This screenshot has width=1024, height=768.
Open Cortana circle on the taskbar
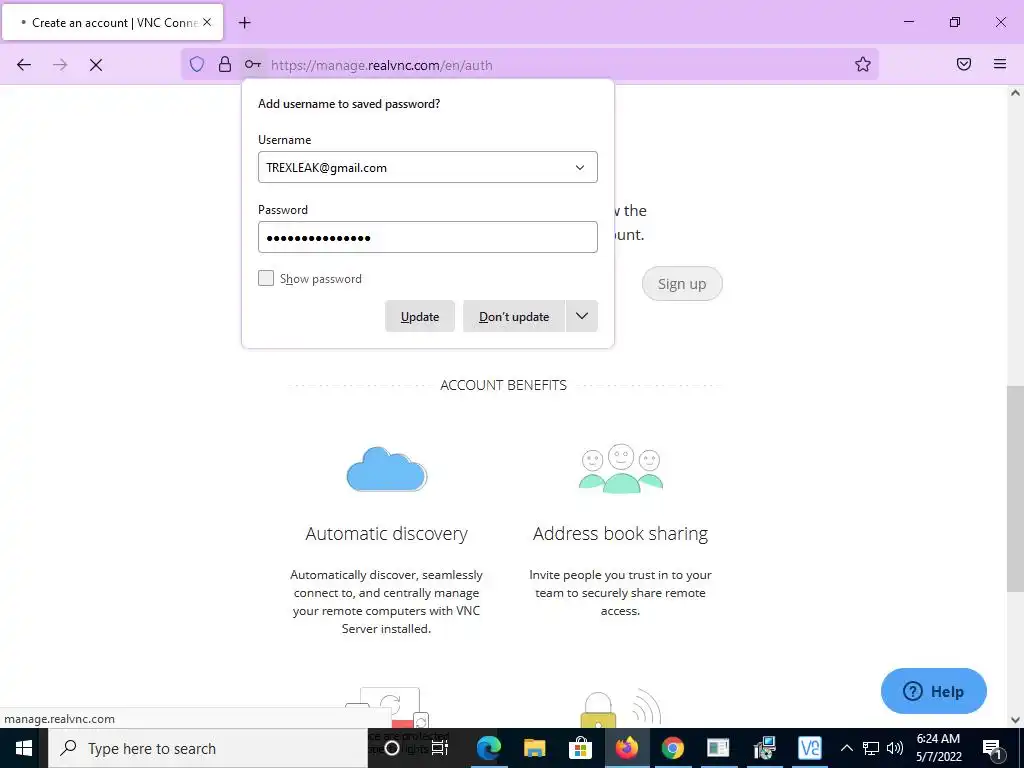tap(392, 748)
